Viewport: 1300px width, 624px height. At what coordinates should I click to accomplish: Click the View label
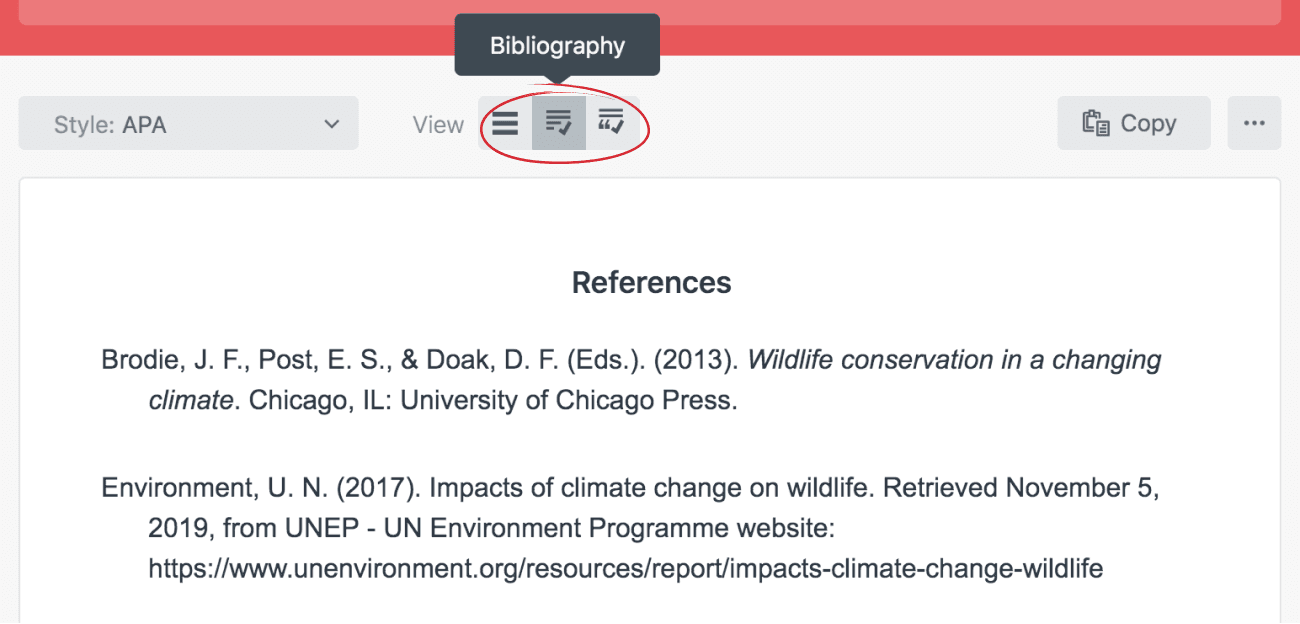(x=438, y=125)
